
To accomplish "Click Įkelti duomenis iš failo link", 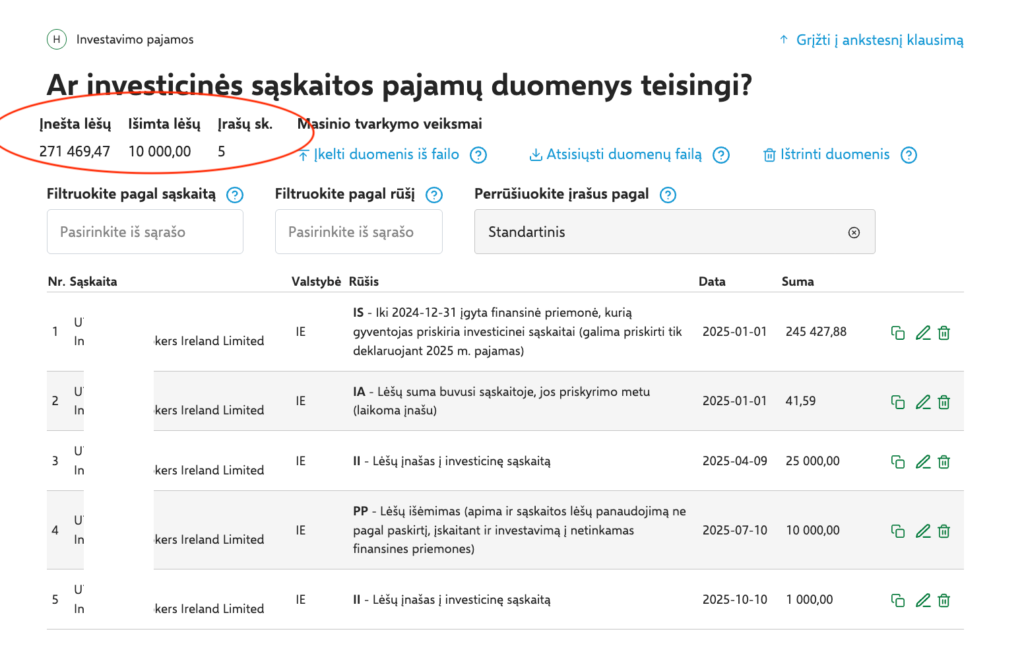I will tap(378, 155).
